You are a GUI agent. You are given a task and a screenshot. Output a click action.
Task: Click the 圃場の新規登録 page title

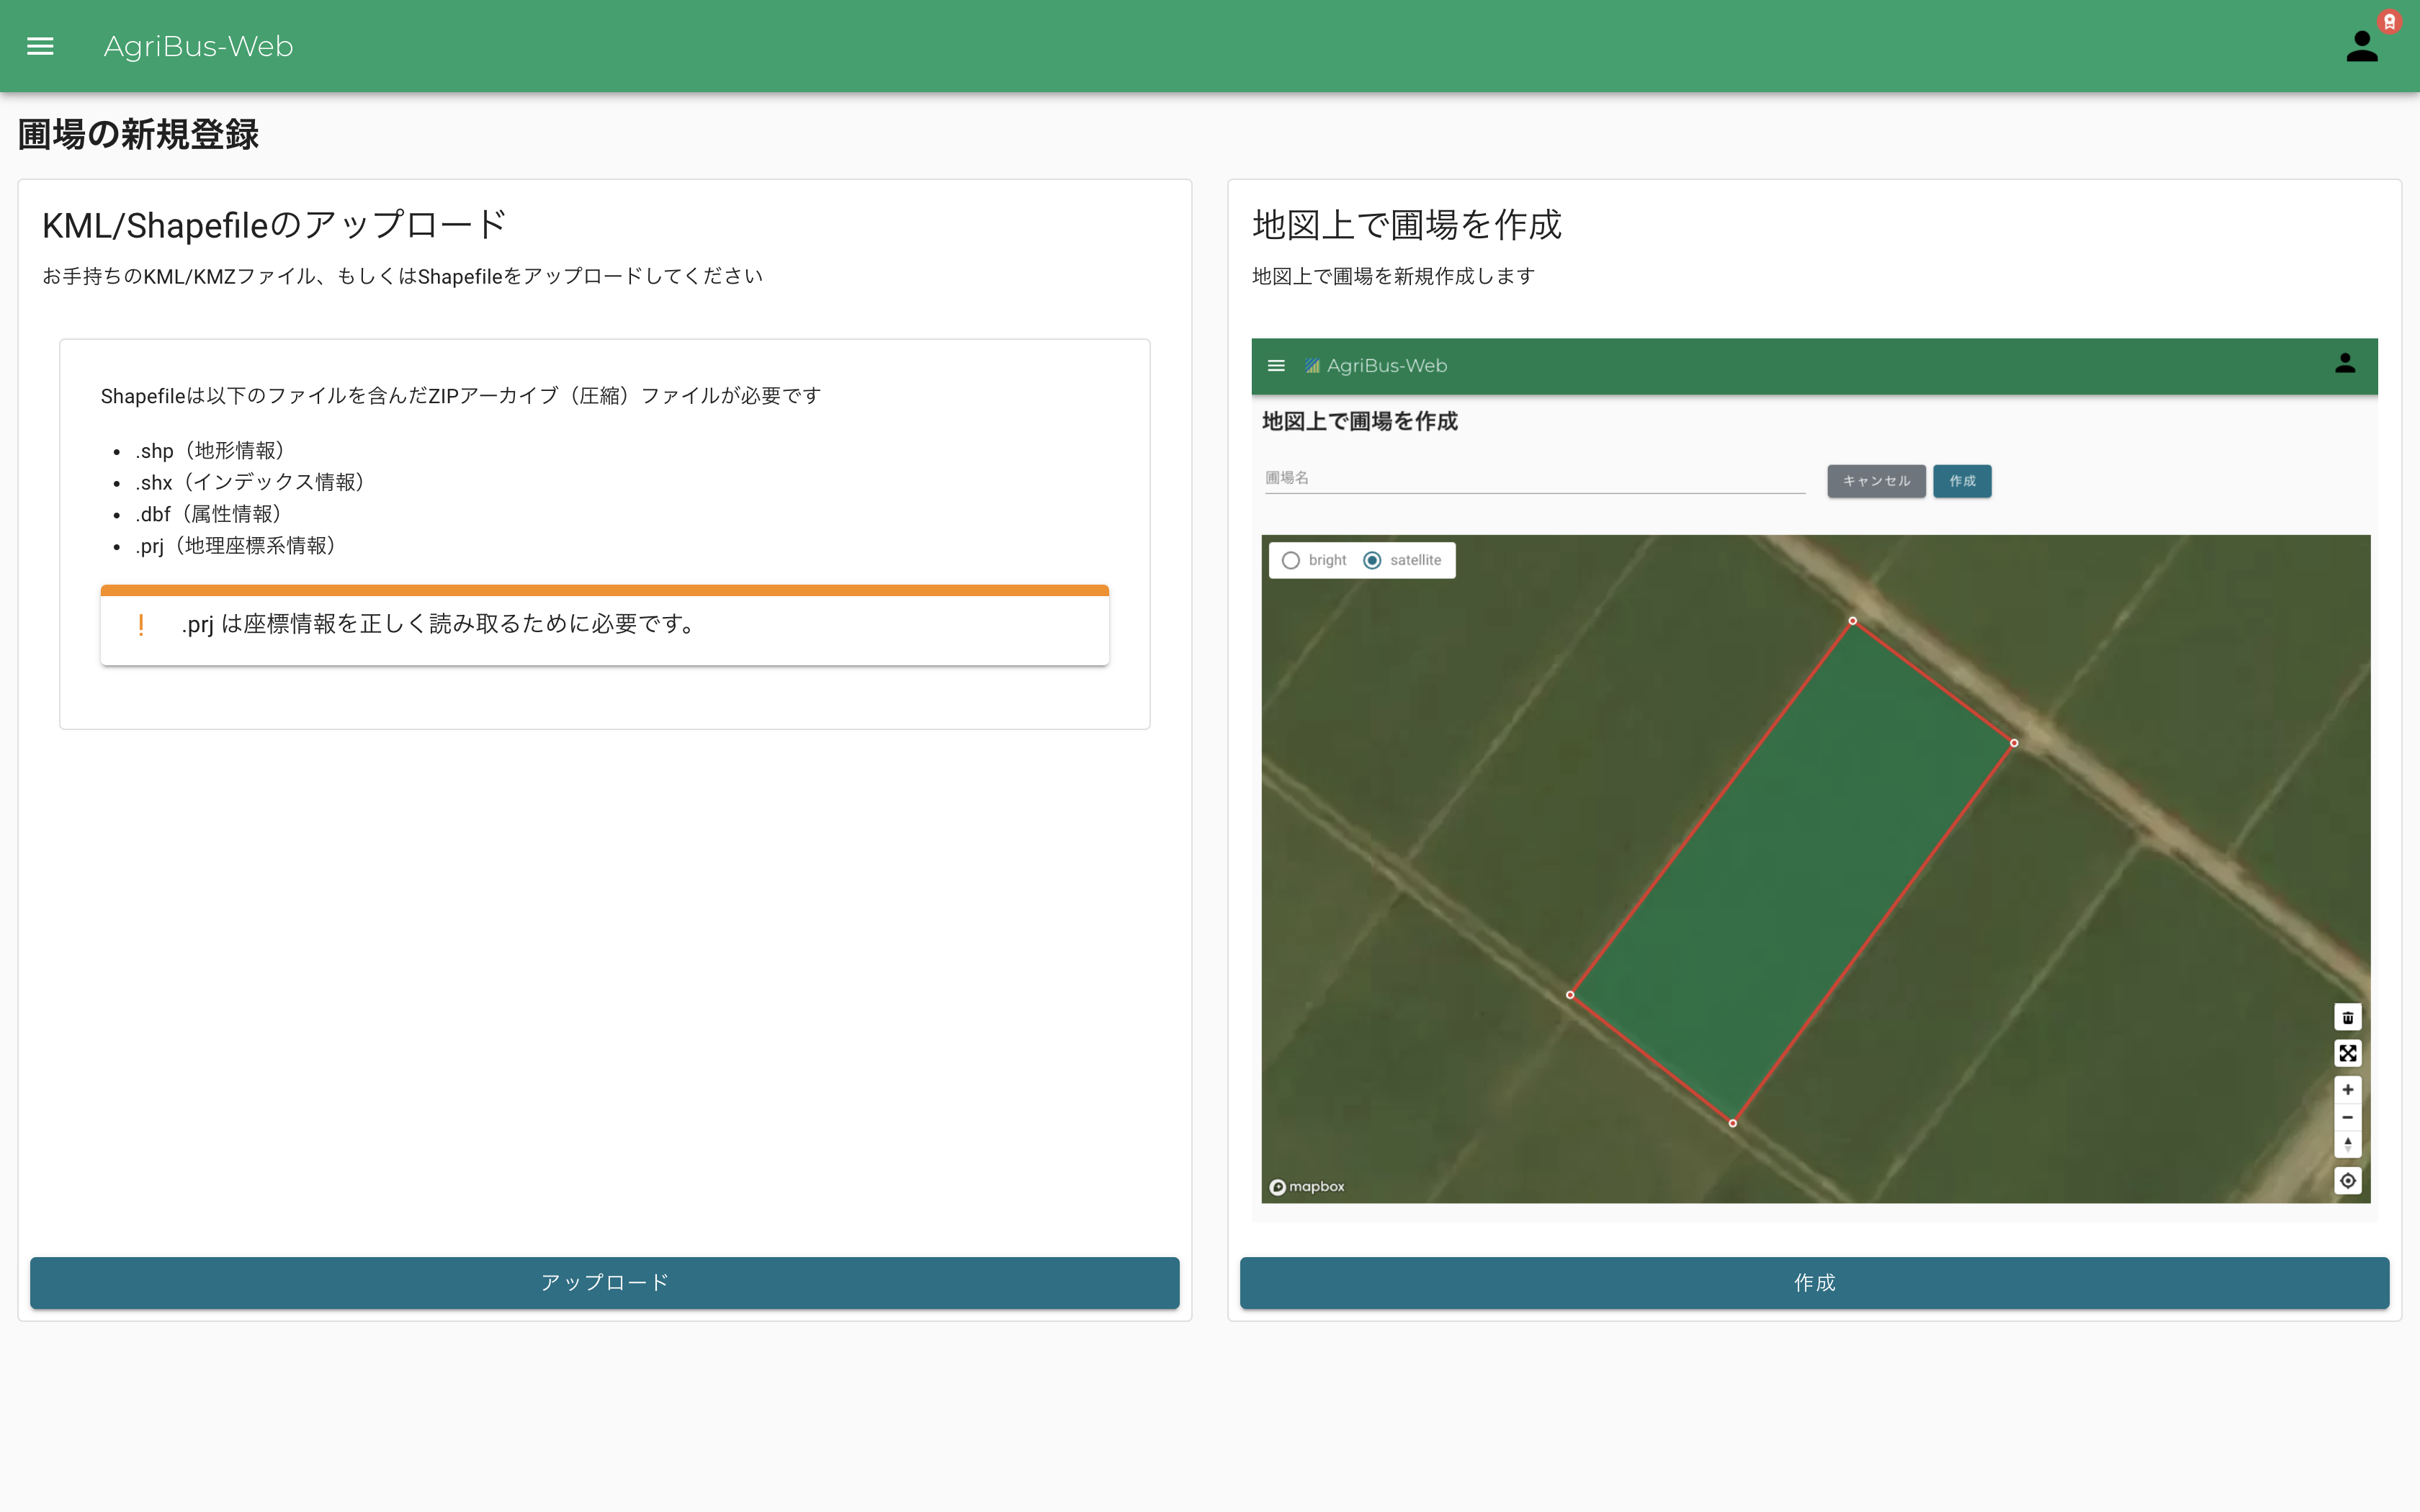[x=139, y=134]
